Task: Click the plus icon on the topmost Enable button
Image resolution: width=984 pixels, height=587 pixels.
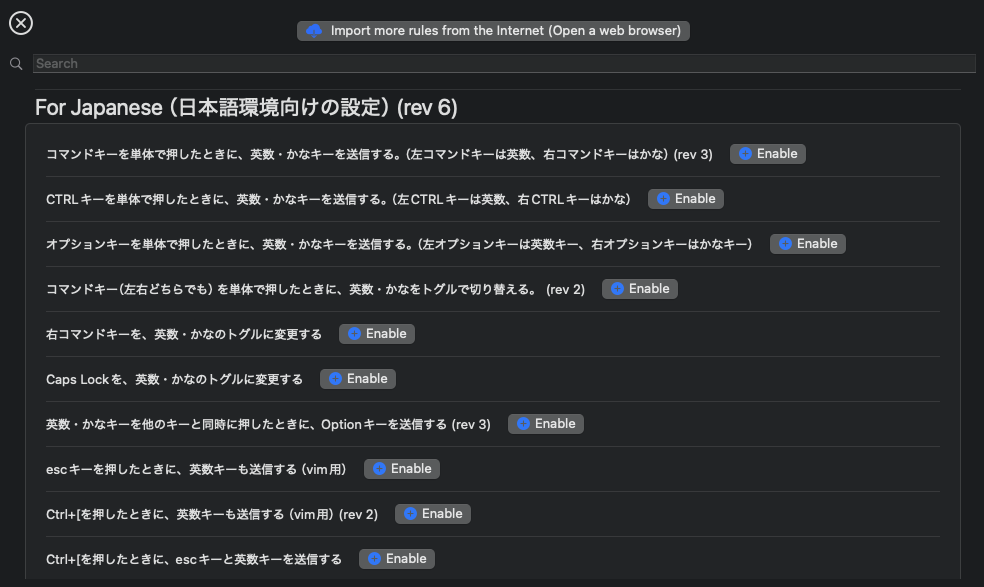Action: click(744, 153)
